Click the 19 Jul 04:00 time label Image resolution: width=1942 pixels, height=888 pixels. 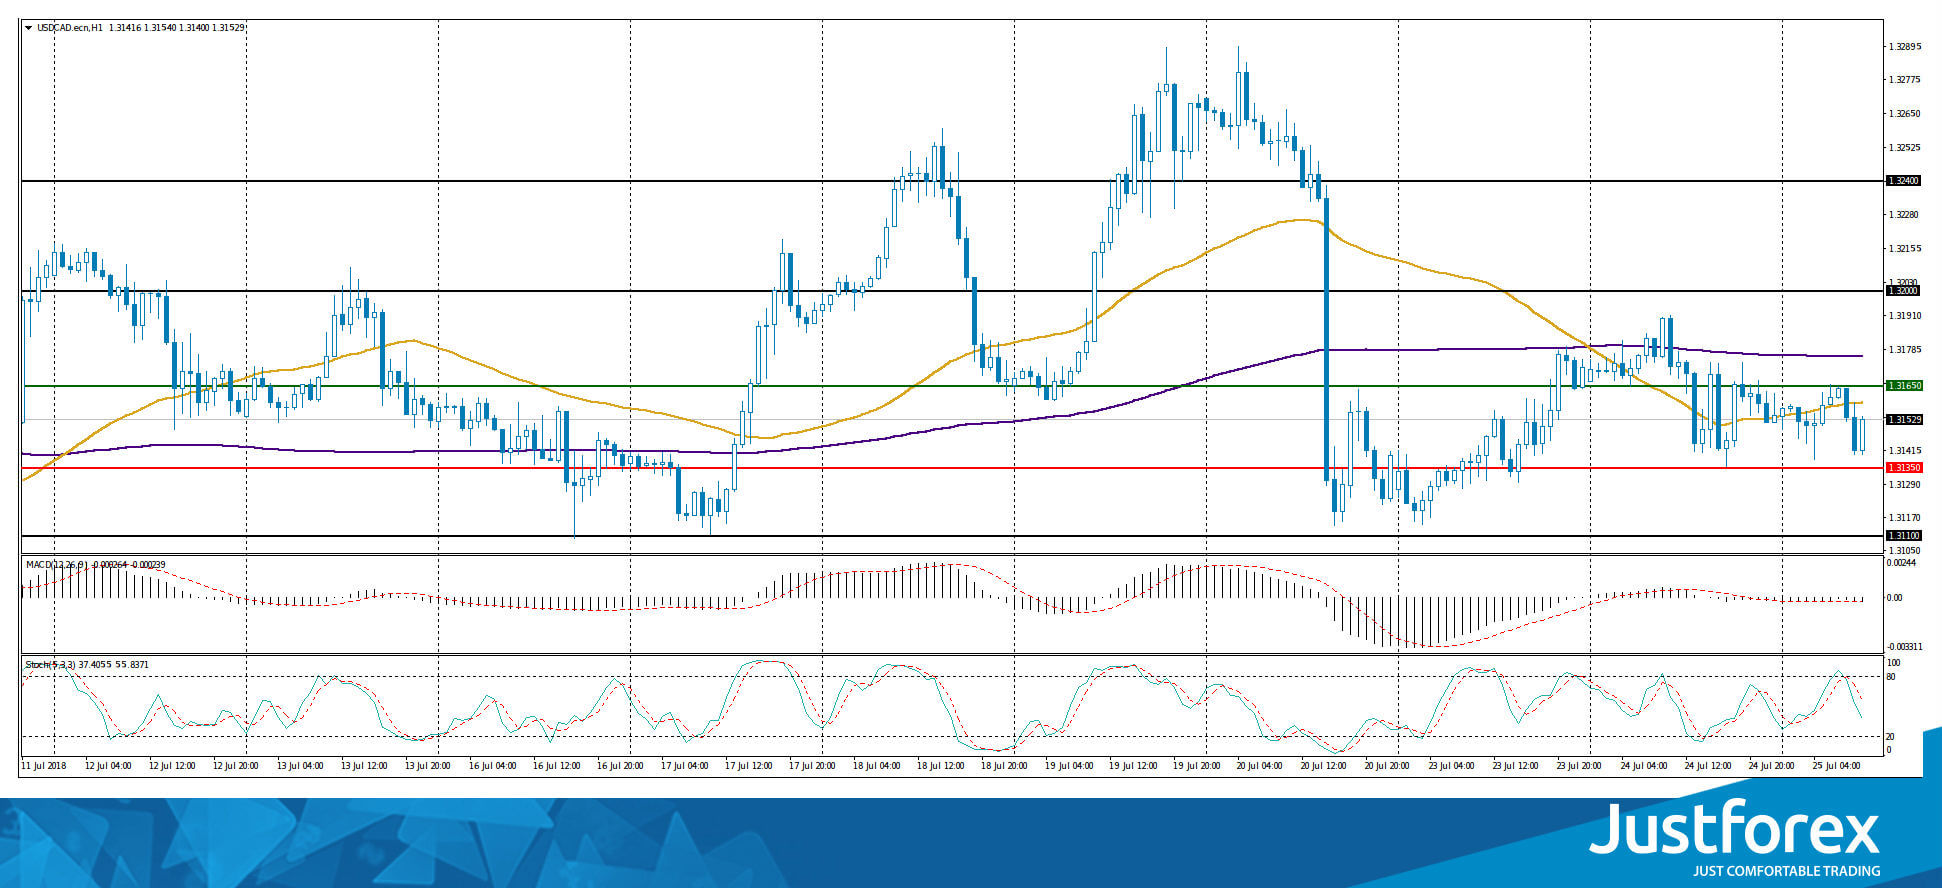coord(1069,766)
